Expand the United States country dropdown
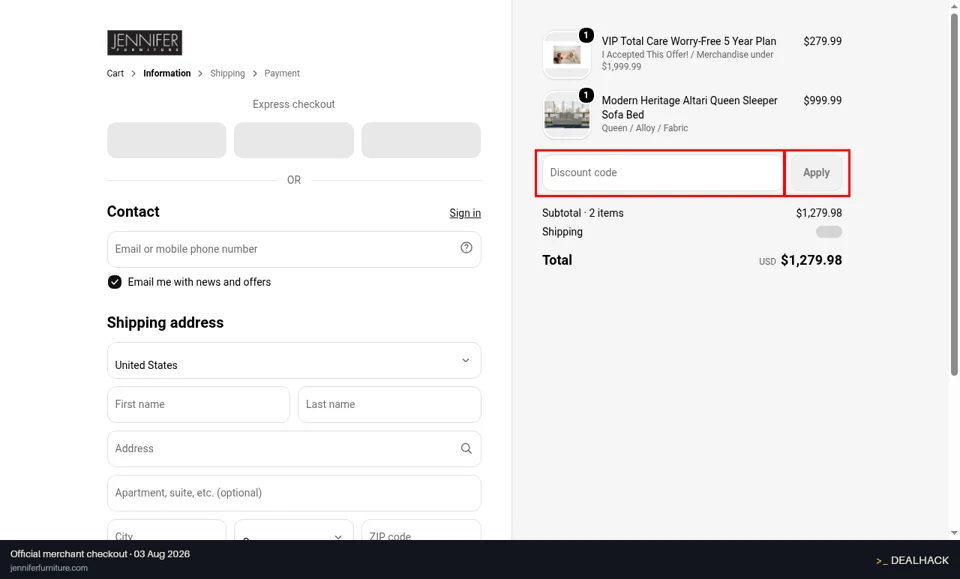The height and width of the screenshot is (579, 960). click(x=294, y=360)
